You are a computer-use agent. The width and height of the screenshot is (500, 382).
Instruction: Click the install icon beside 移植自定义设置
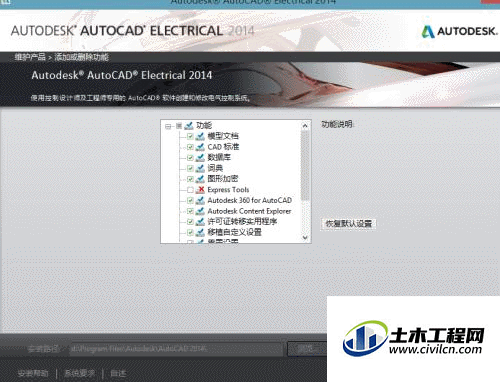[x=200, y=232]
